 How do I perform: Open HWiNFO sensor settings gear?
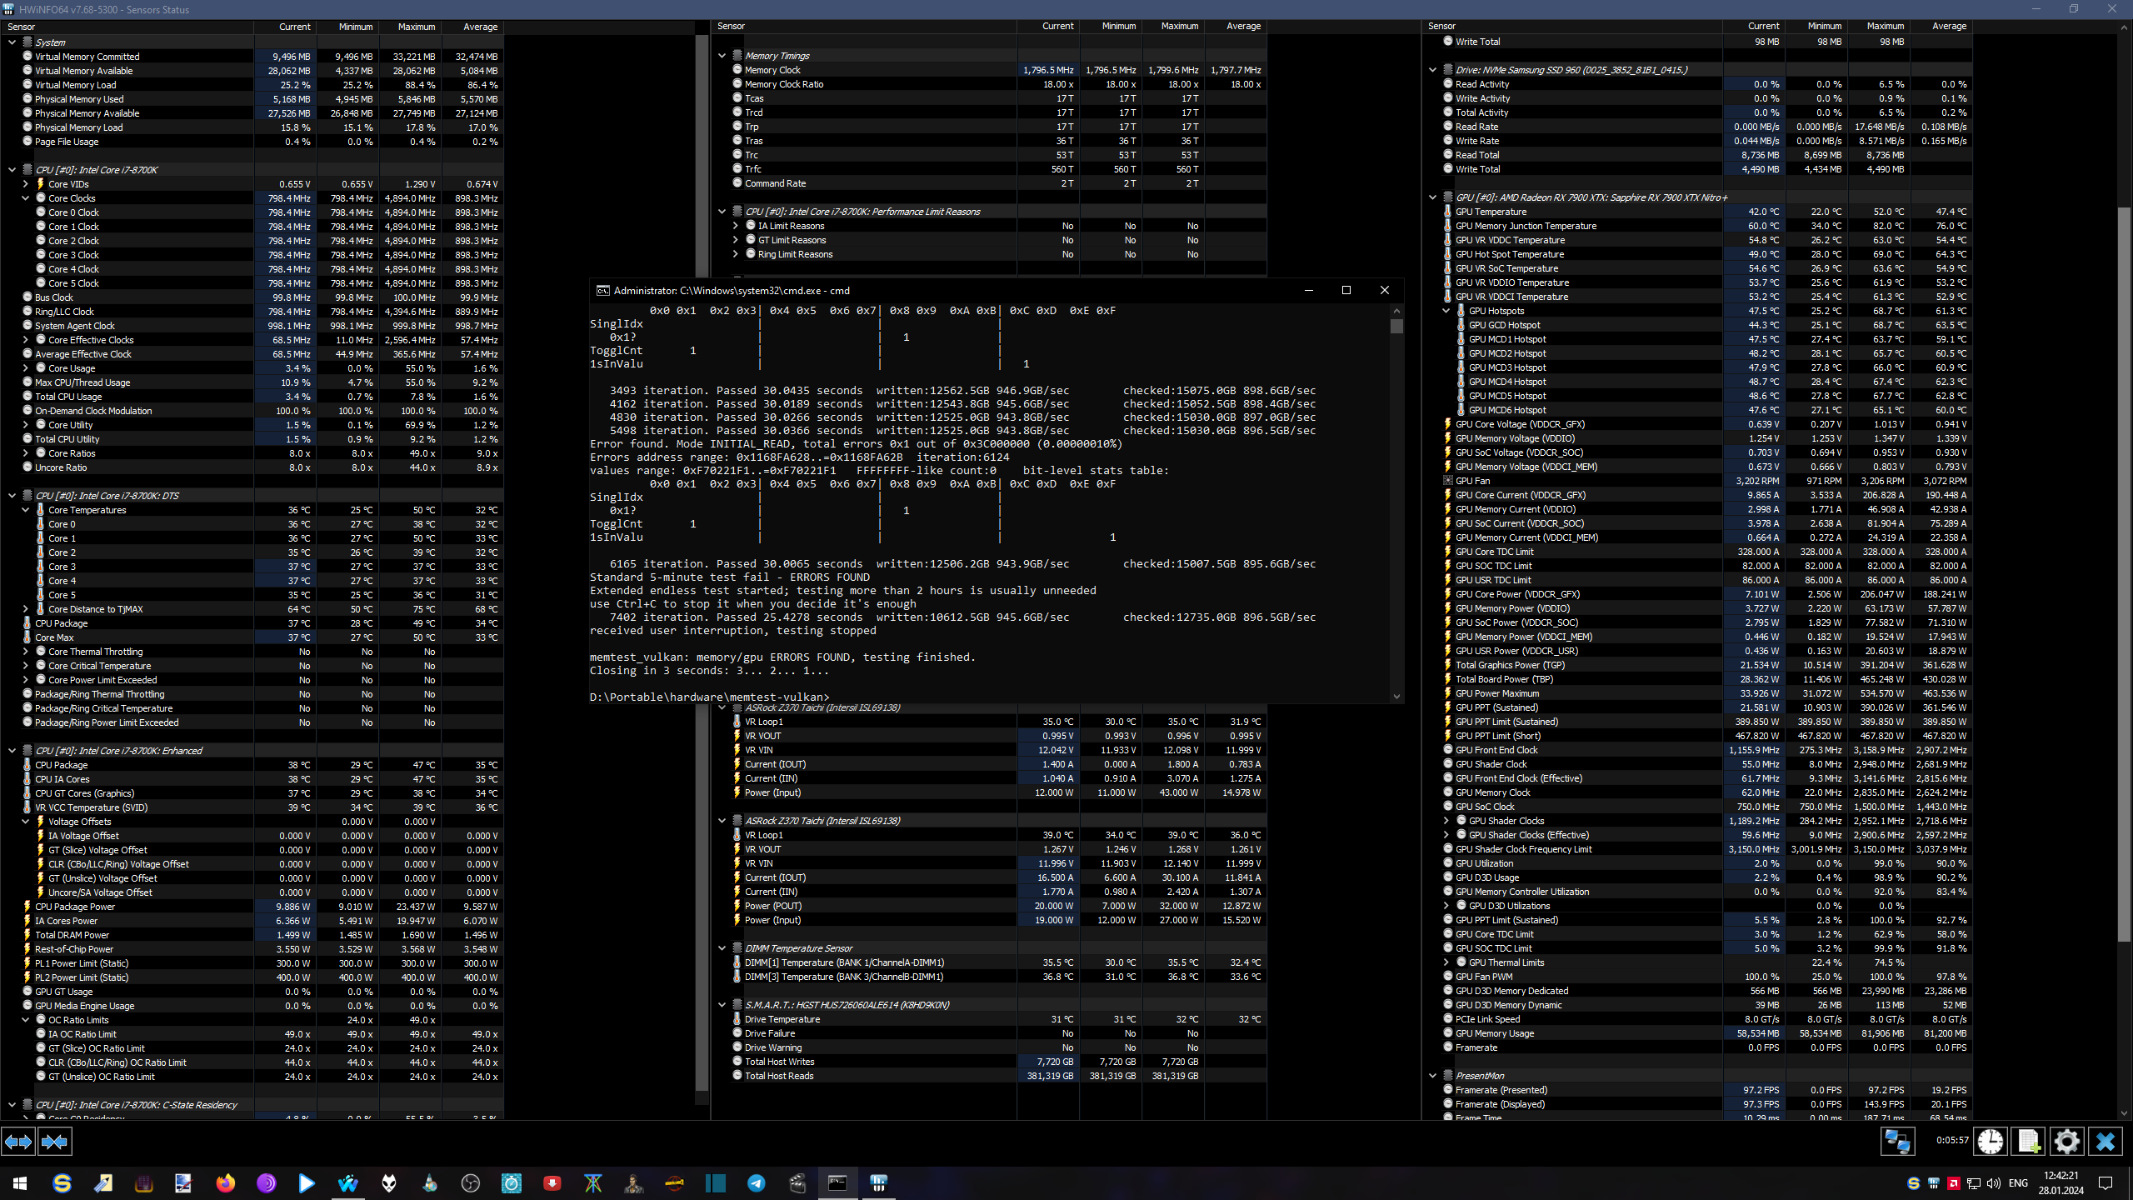[2066, 1141]
